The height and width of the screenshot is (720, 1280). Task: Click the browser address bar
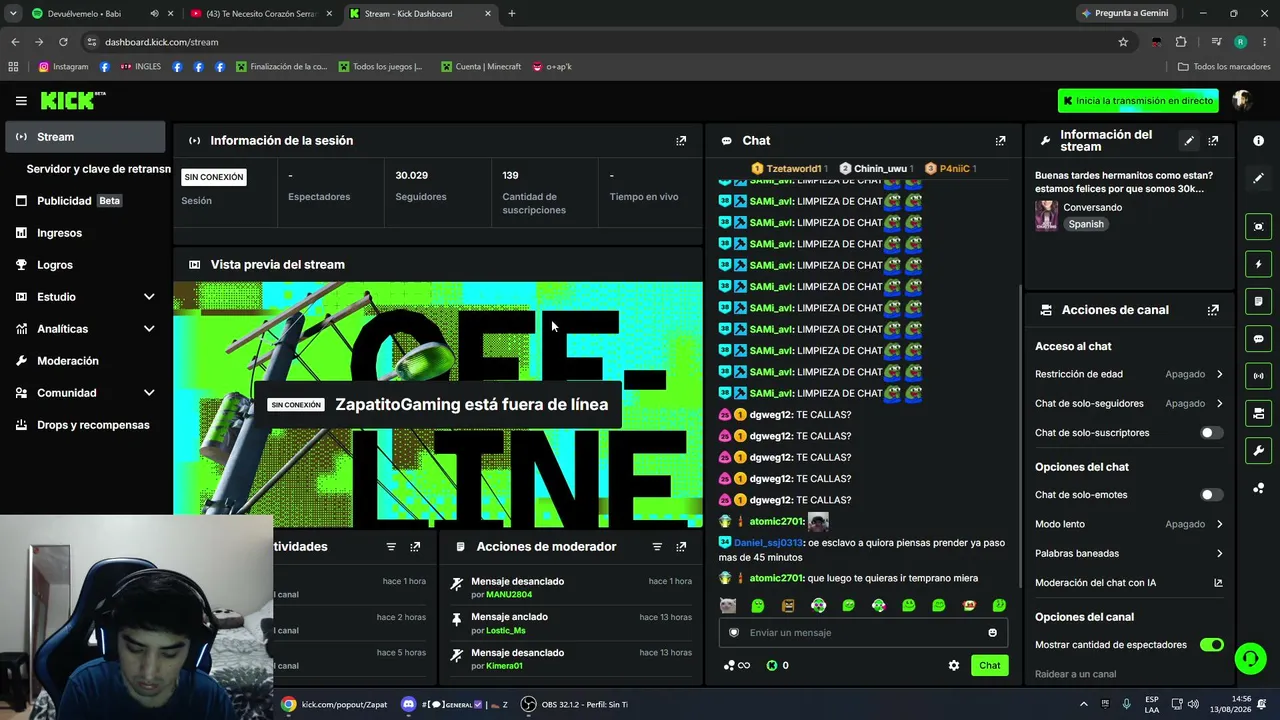600,42
